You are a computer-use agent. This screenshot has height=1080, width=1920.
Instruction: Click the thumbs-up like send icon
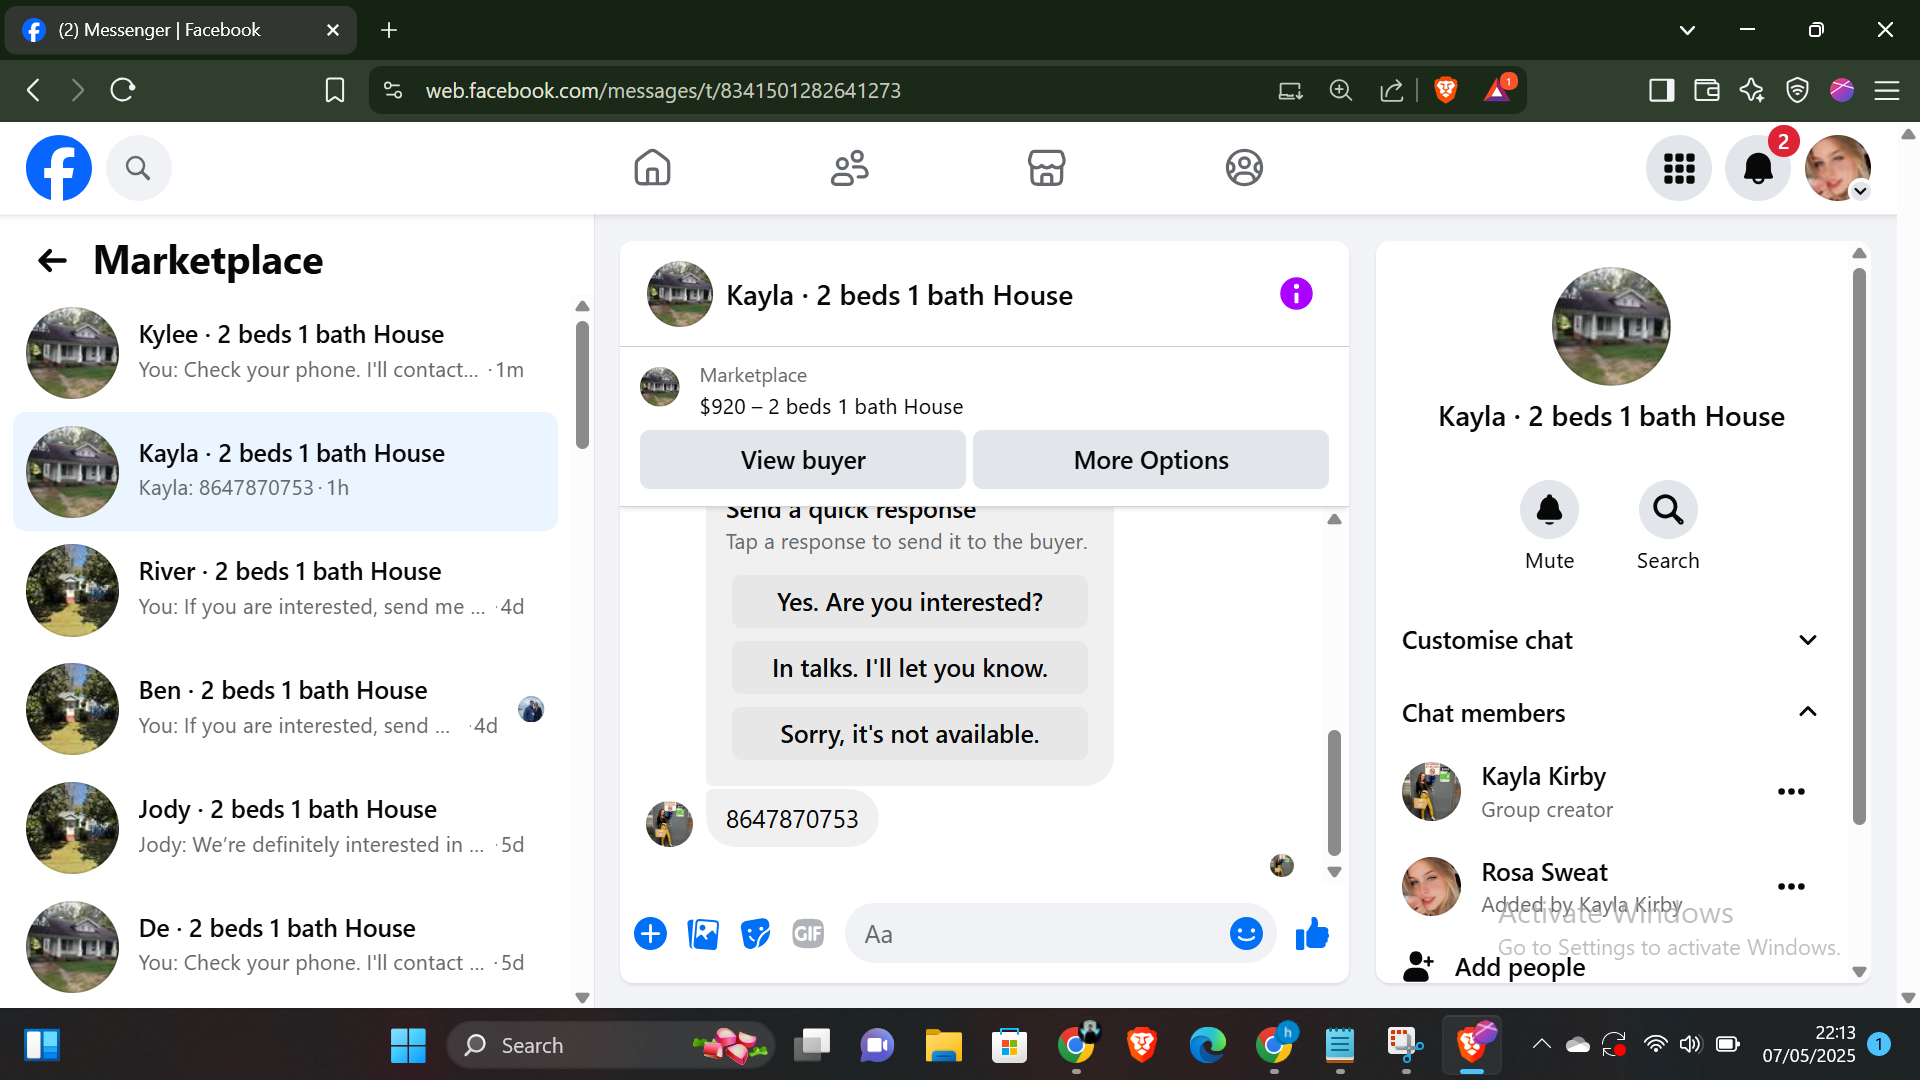(1311, 934)
